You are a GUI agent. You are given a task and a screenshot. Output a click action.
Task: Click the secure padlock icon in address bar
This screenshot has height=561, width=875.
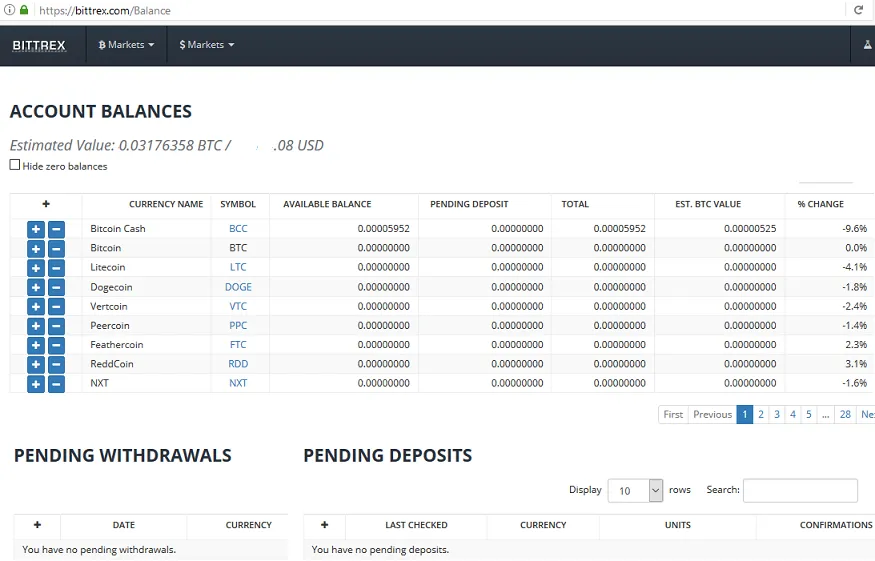(x=24, y=9)
